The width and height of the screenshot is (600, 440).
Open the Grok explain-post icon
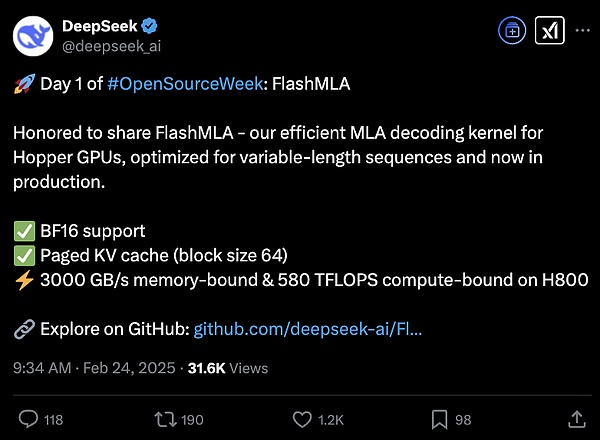(550, 32)
